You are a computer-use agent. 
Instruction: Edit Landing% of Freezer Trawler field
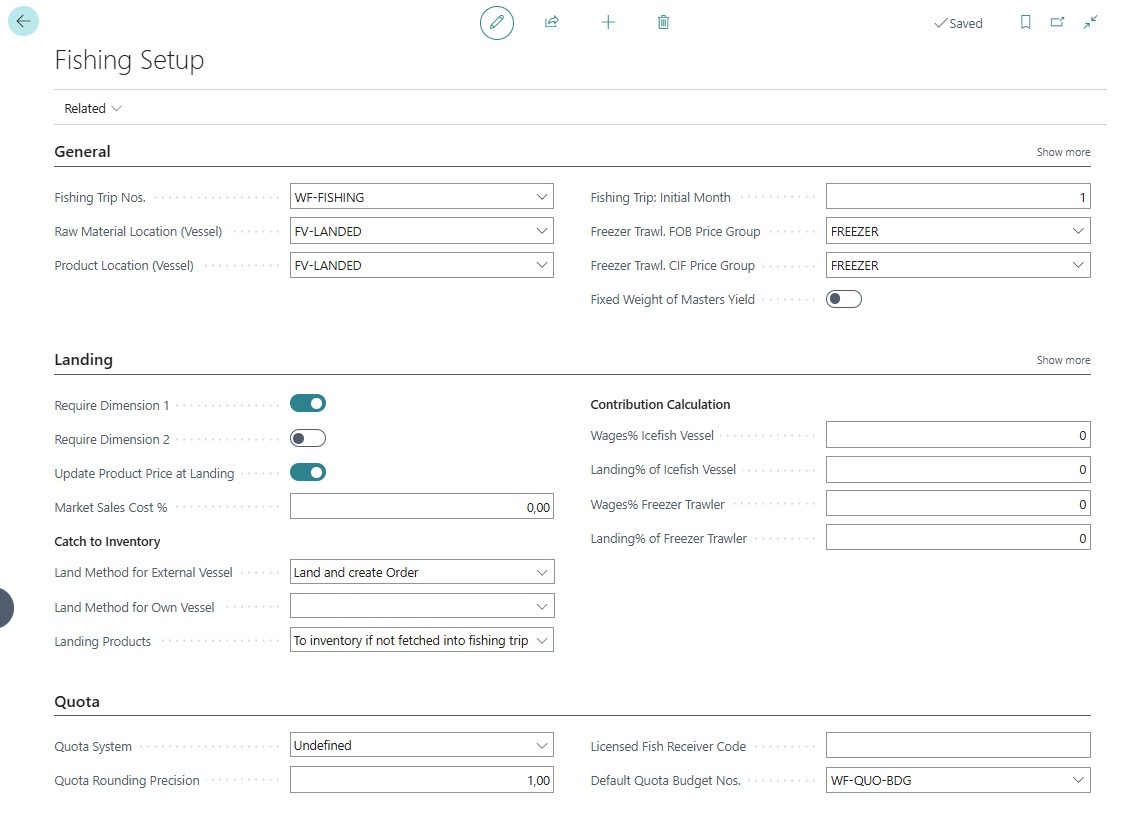pyautogui.click(x=958, y=538)
